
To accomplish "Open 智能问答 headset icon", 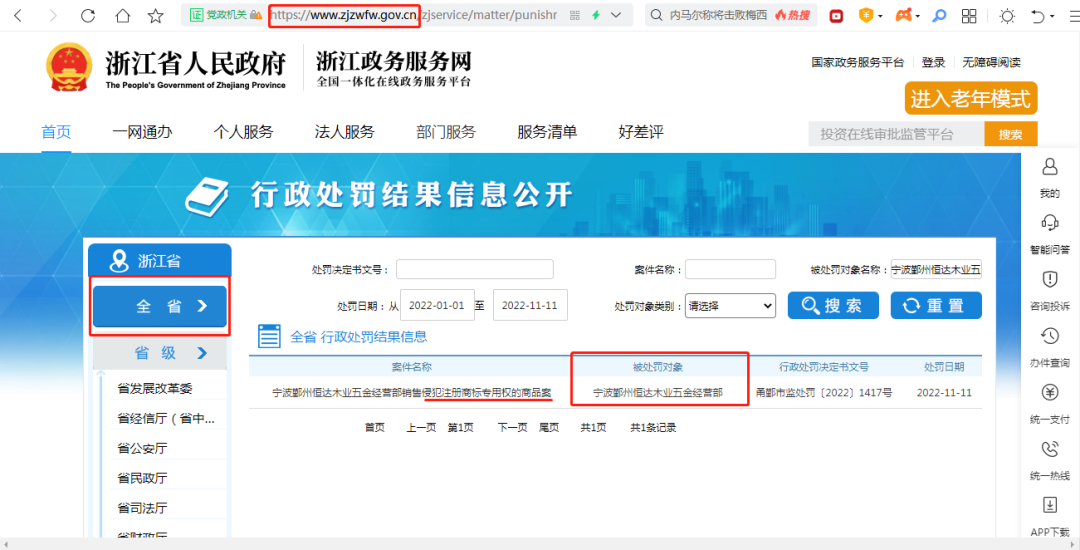I will (1049, 223).
